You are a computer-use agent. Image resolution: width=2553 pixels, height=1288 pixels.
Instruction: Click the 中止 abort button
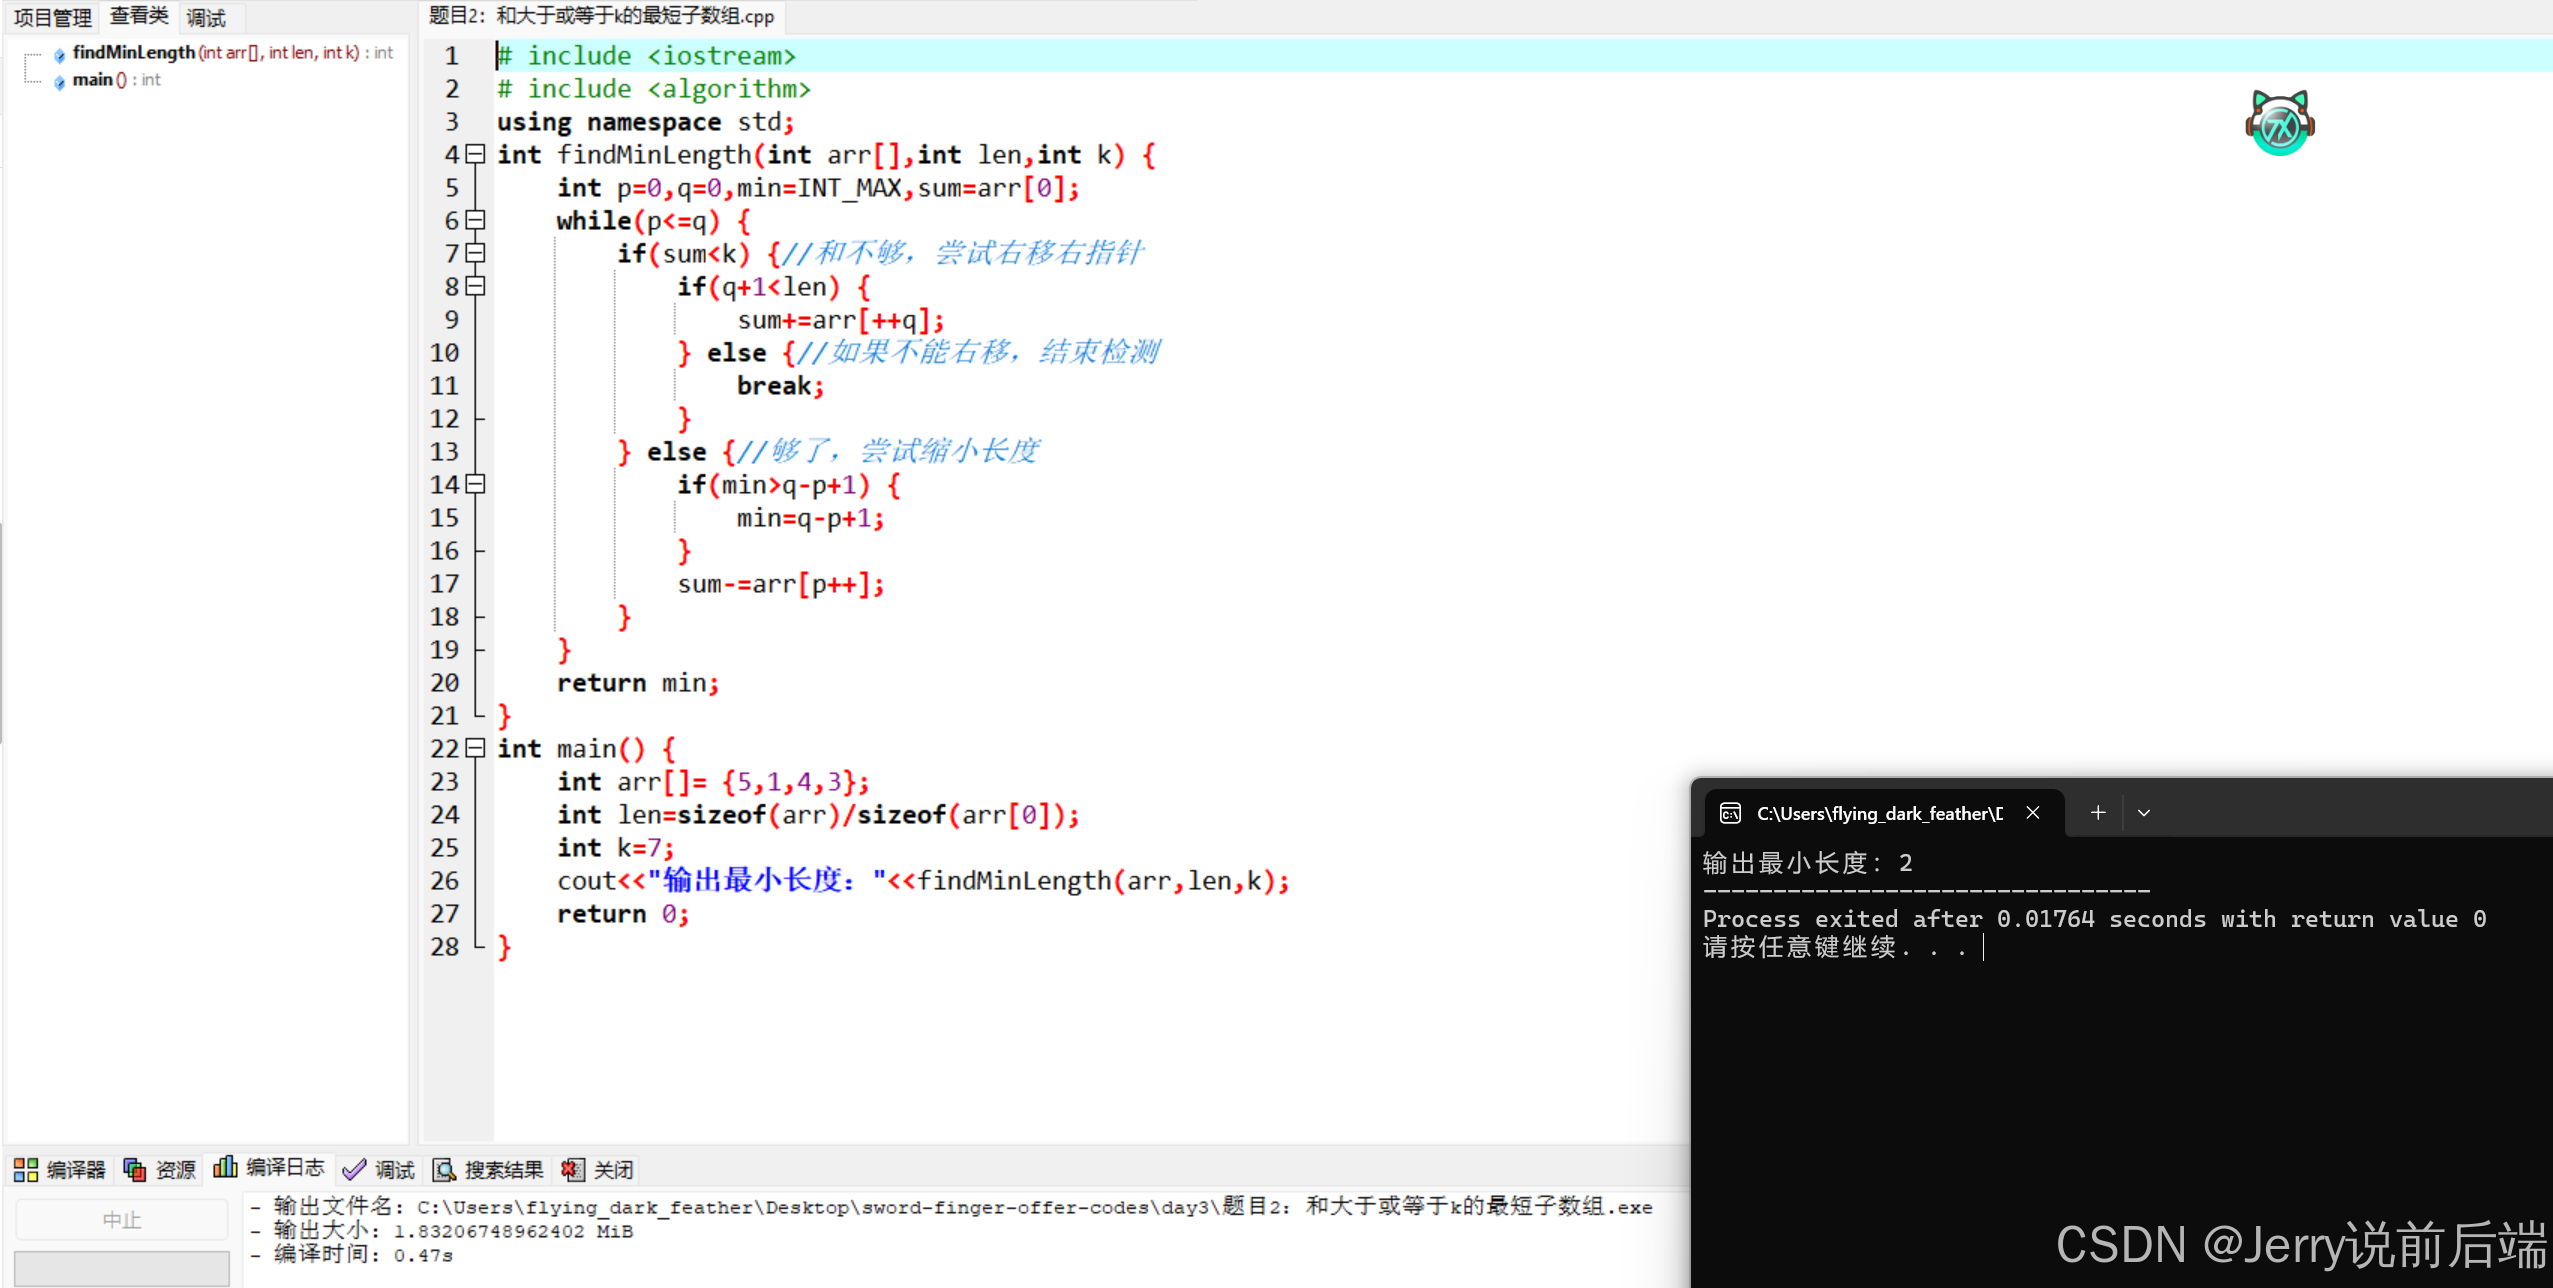(x=122, y=1219)
